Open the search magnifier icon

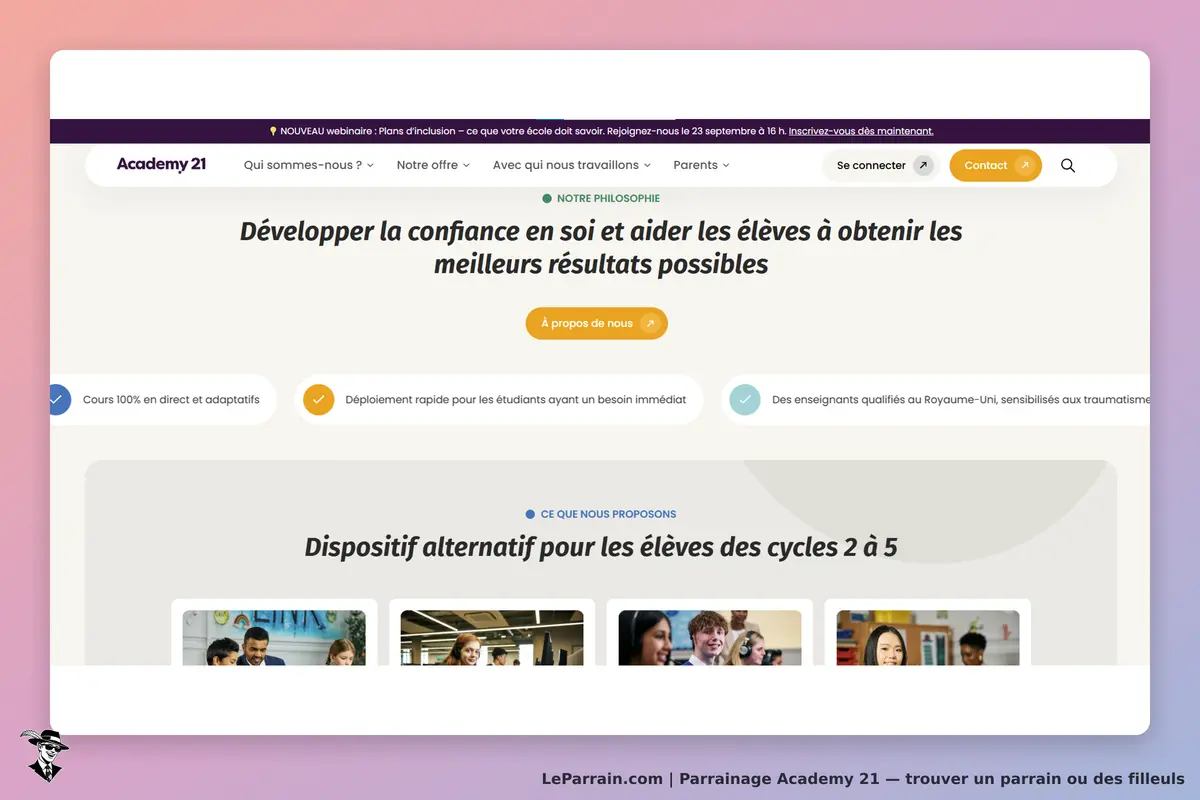pos(1068,166)
